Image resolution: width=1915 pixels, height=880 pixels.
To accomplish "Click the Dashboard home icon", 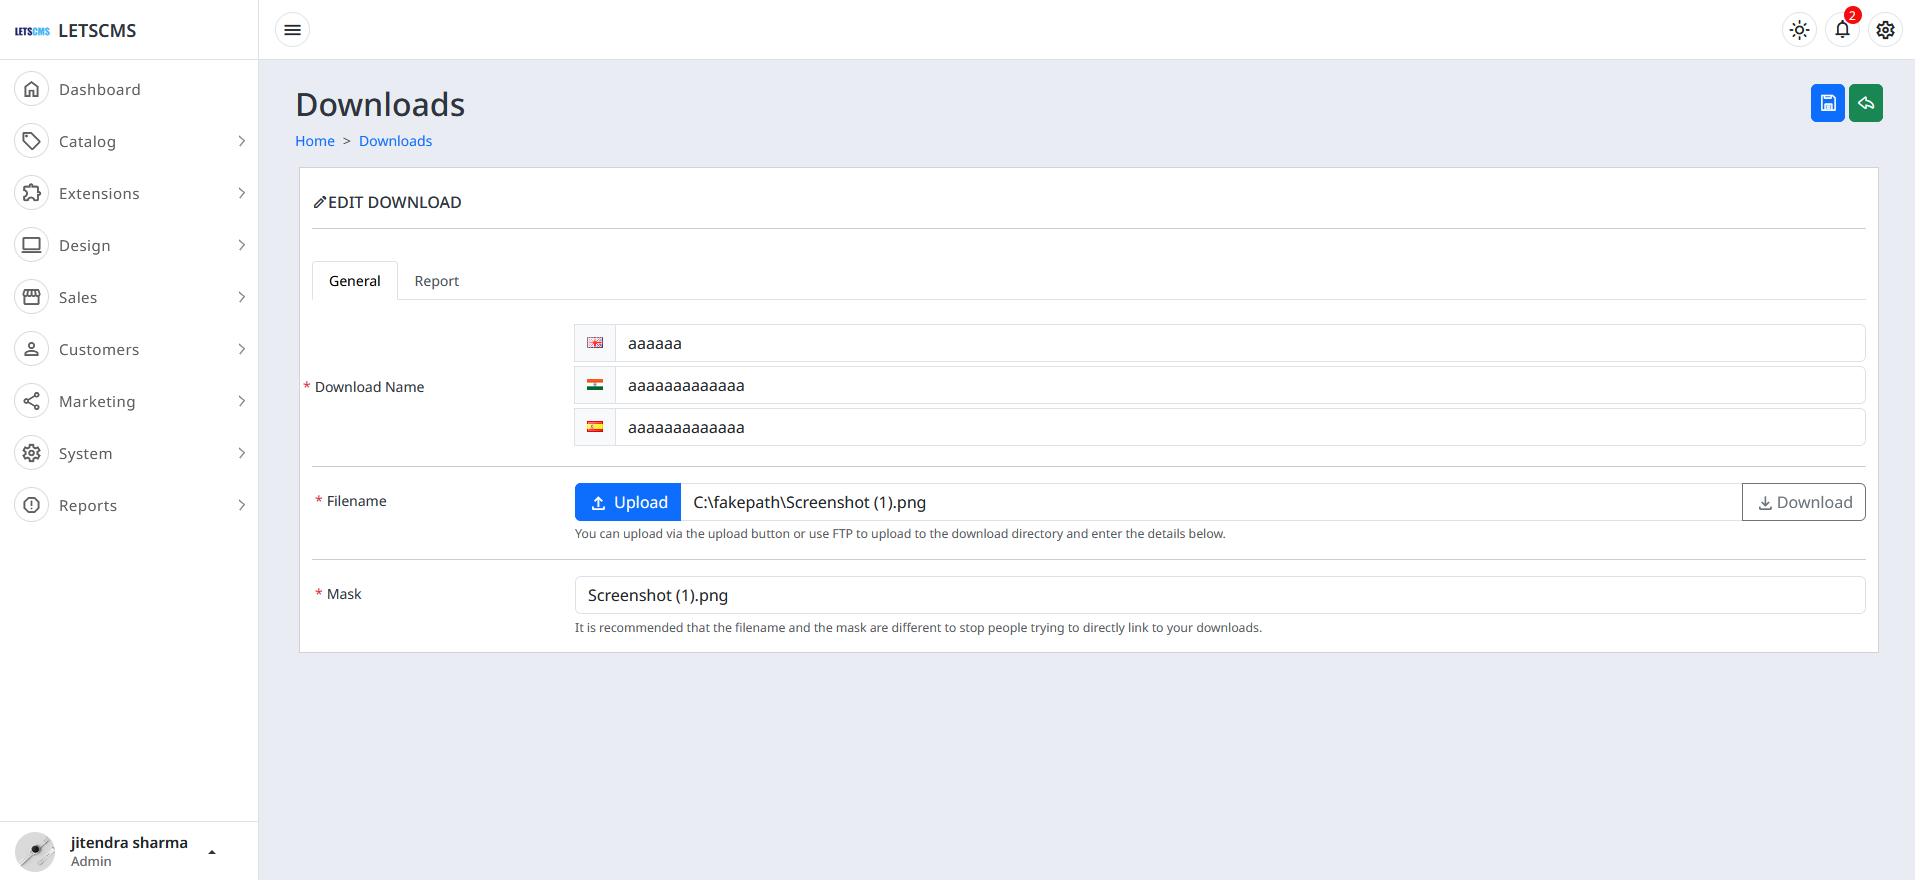I will click(32, 89).
